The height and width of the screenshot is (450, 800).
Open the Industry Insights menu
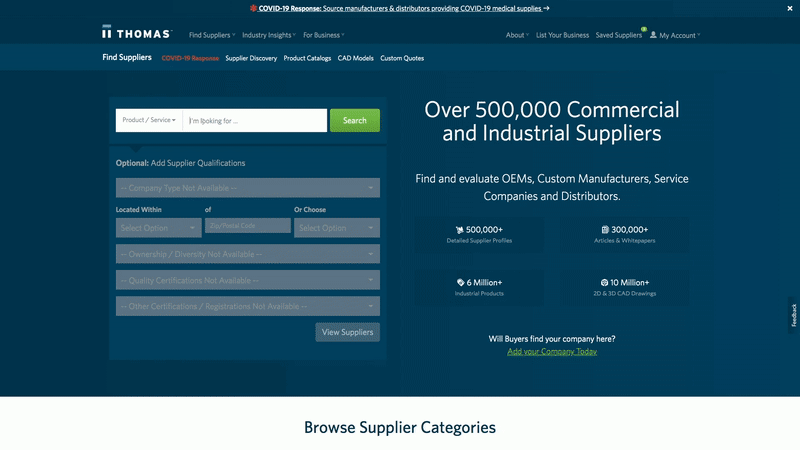pos(268,35)
